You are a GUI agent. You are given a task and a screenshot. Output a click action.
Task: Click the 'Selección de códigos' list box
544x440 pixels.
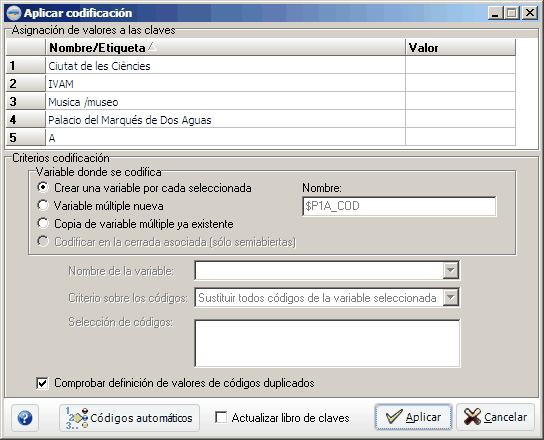coord(327,343)
